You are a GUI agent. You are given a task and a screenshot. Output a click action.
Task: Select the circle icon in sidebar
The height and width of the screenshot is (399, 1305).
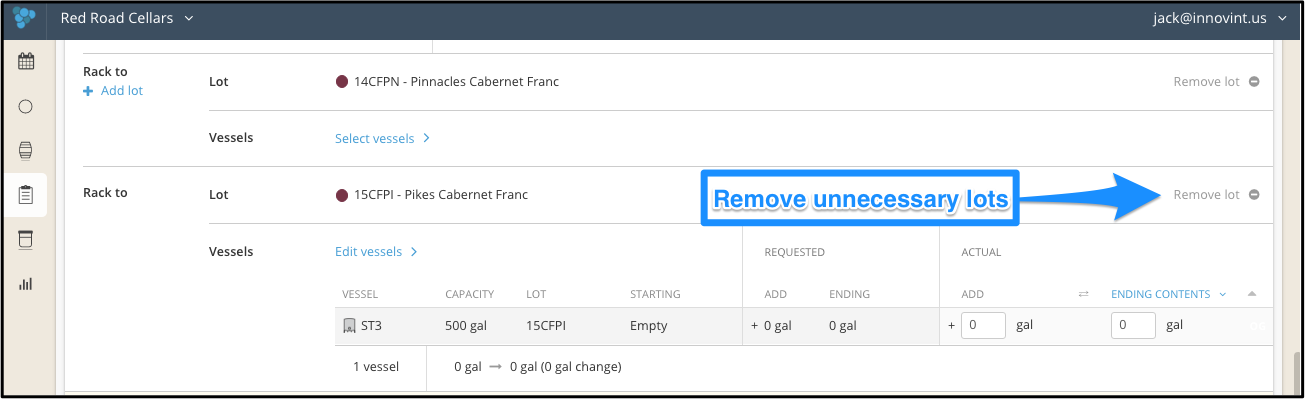(26, 106)
